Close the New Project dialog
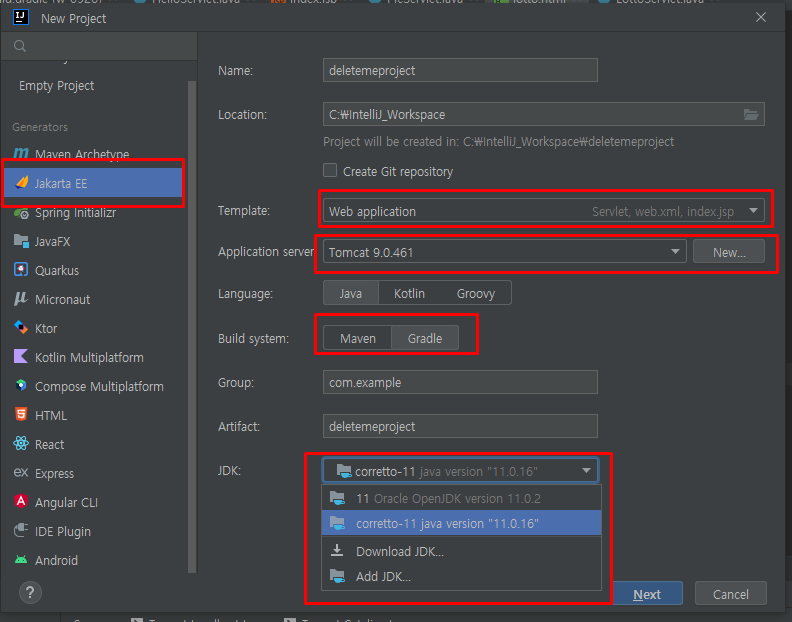Image resolution: width=792 pixels, height=622 pixels. click(x=761, y=18)
